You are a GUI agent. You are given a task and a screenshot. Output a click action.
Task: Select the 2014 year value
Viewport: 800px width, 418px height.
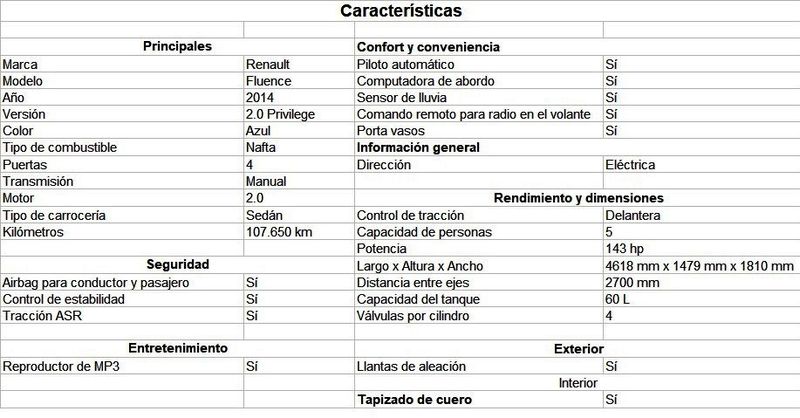(x=260, y=98)
